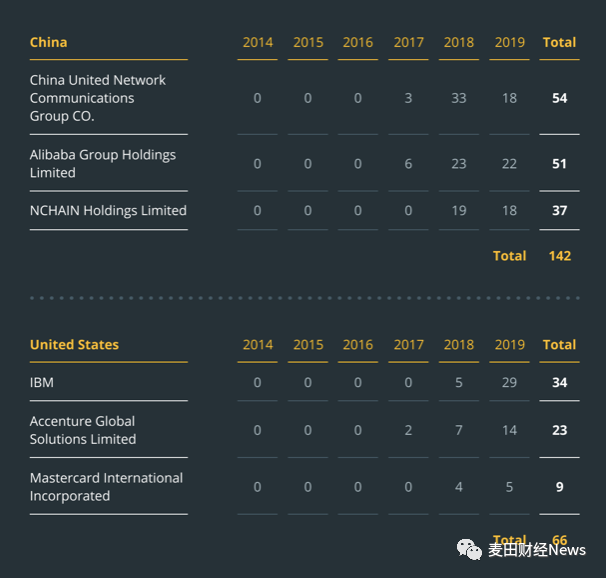The width and height of the screenshot is (606, 578).
Task: Select the 2015 column header in China table
Action: tap(308, 42)
